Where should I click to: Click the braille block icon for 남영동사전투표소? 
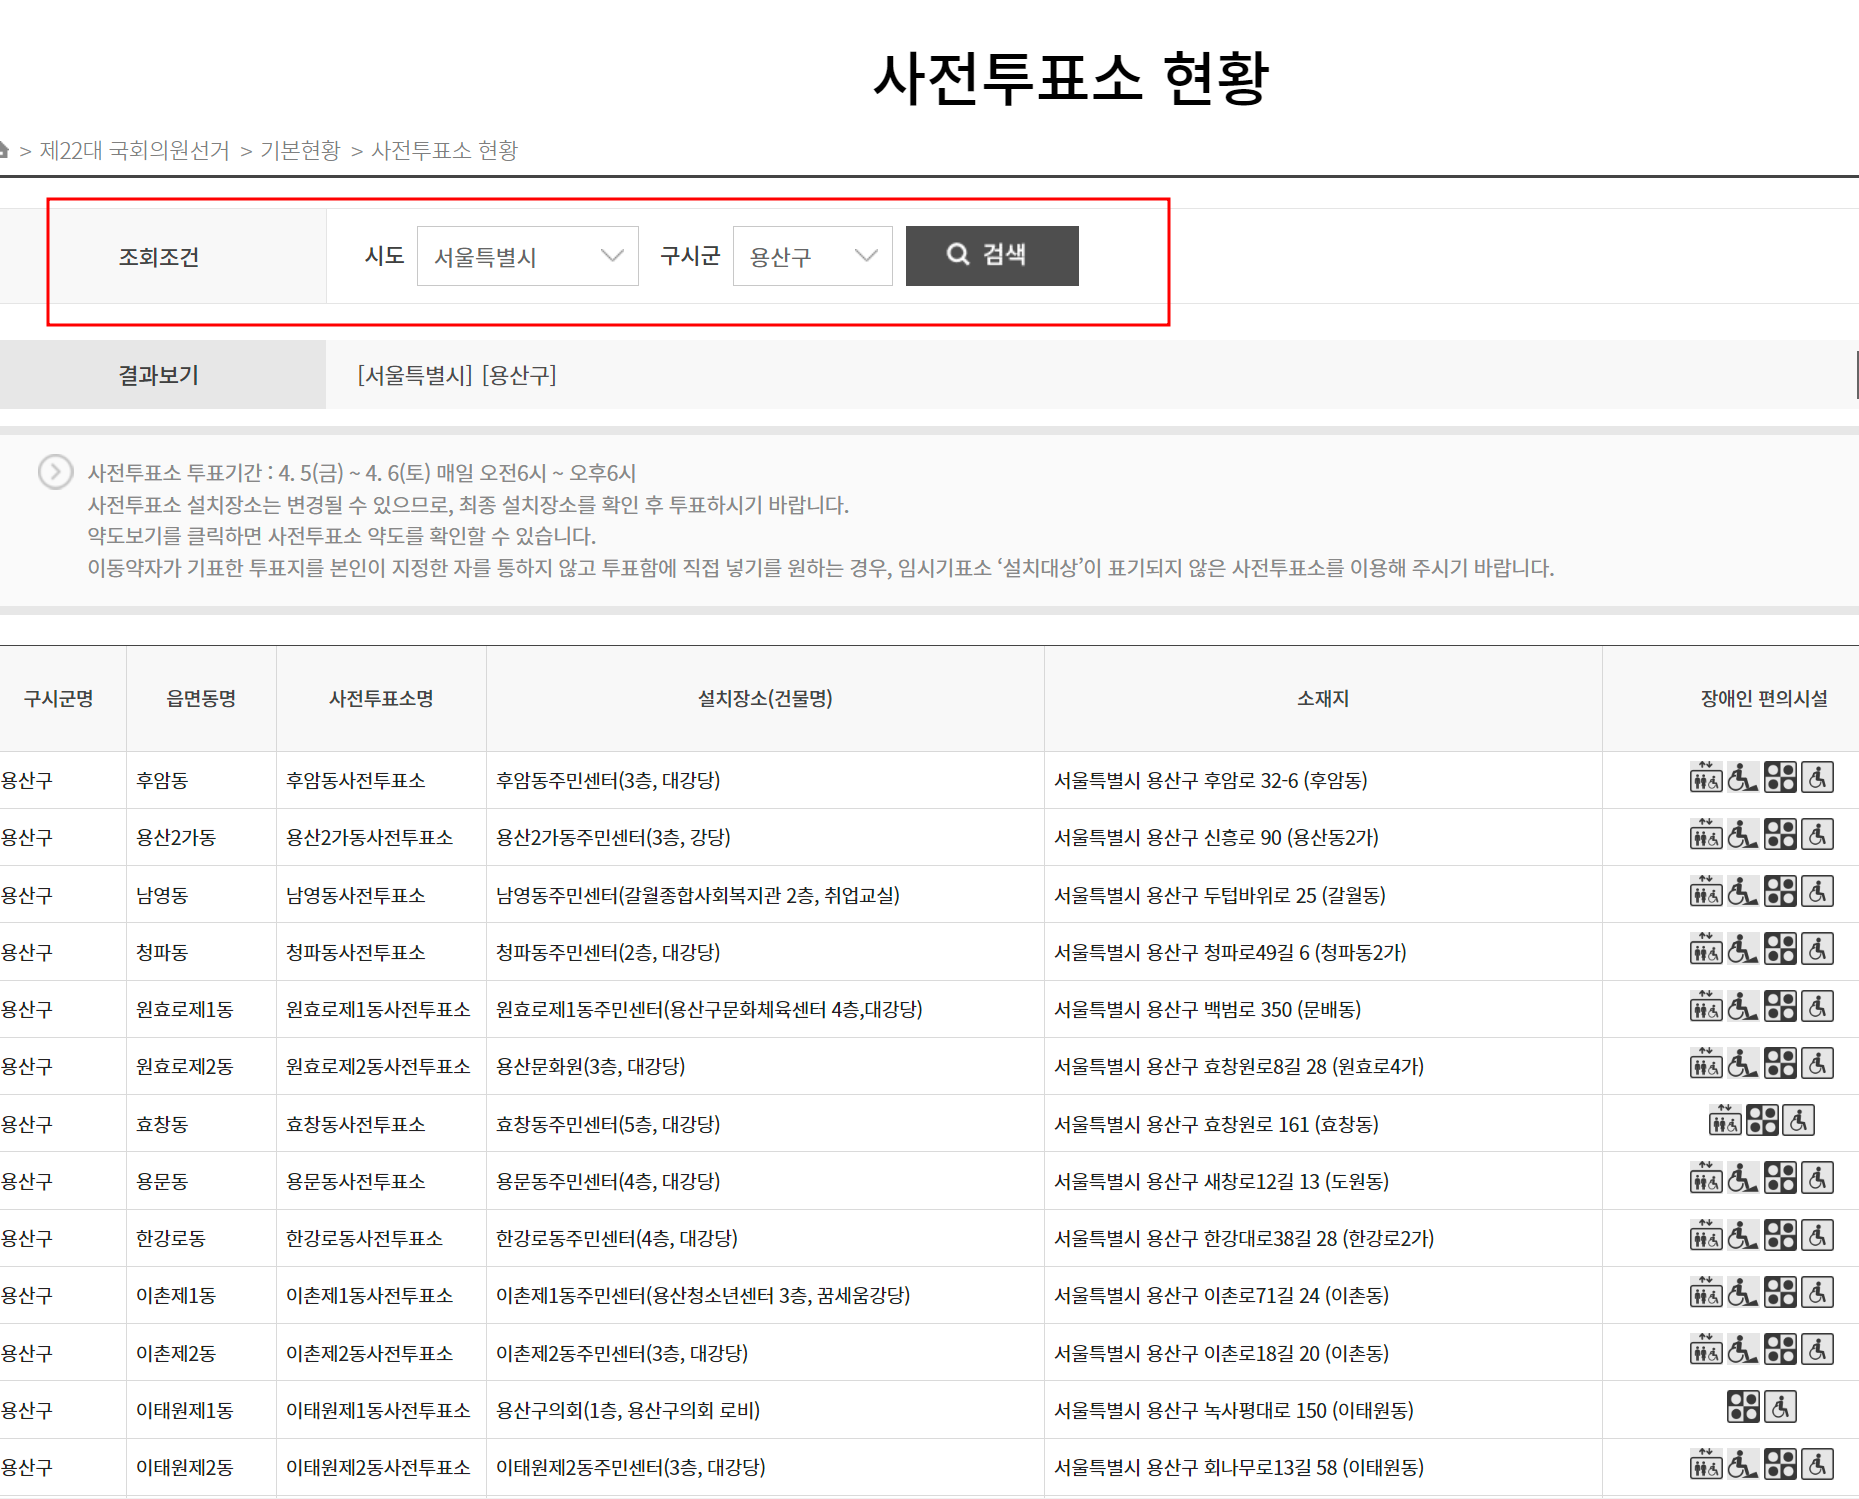click(x=1782, y=893)
